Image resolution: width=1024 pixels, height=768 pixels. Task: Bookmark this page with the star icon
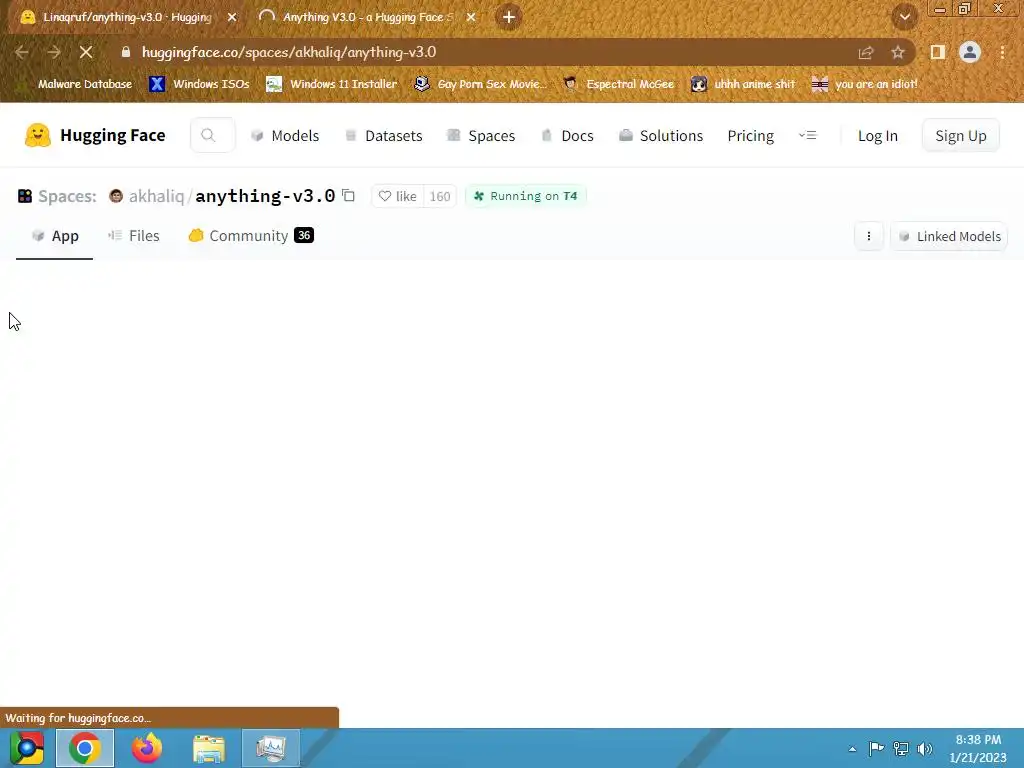(x=898, y=52)
